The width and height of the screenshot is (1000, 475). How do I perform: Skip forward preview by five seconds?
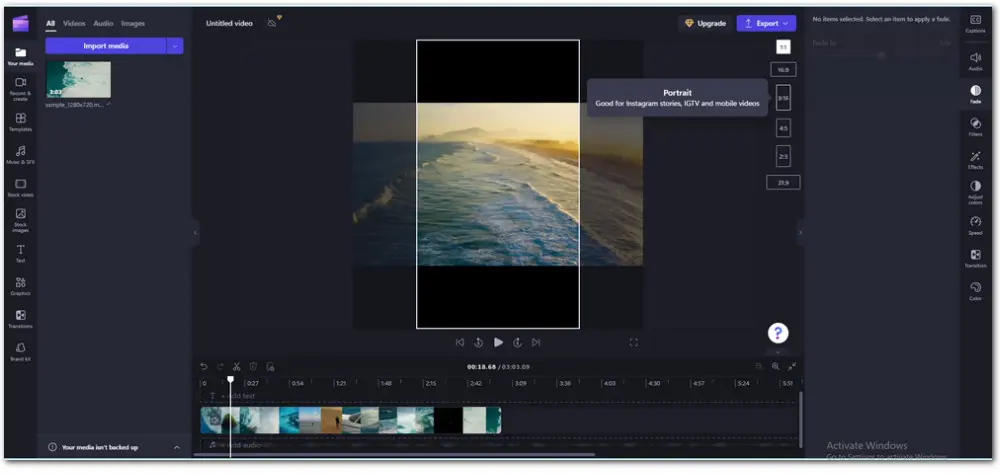click(517, 342)
